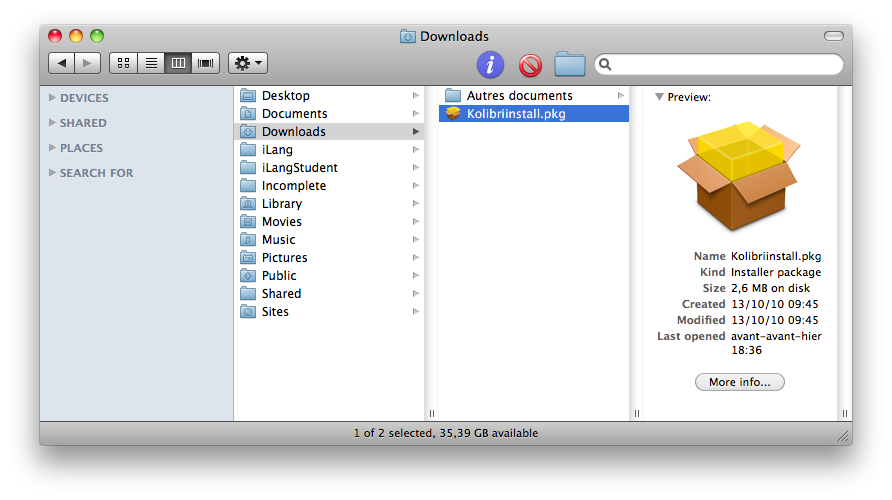Select the Kolibriinstall.pkg file
Screen dimensions: 892x500
tap(534, 114)
